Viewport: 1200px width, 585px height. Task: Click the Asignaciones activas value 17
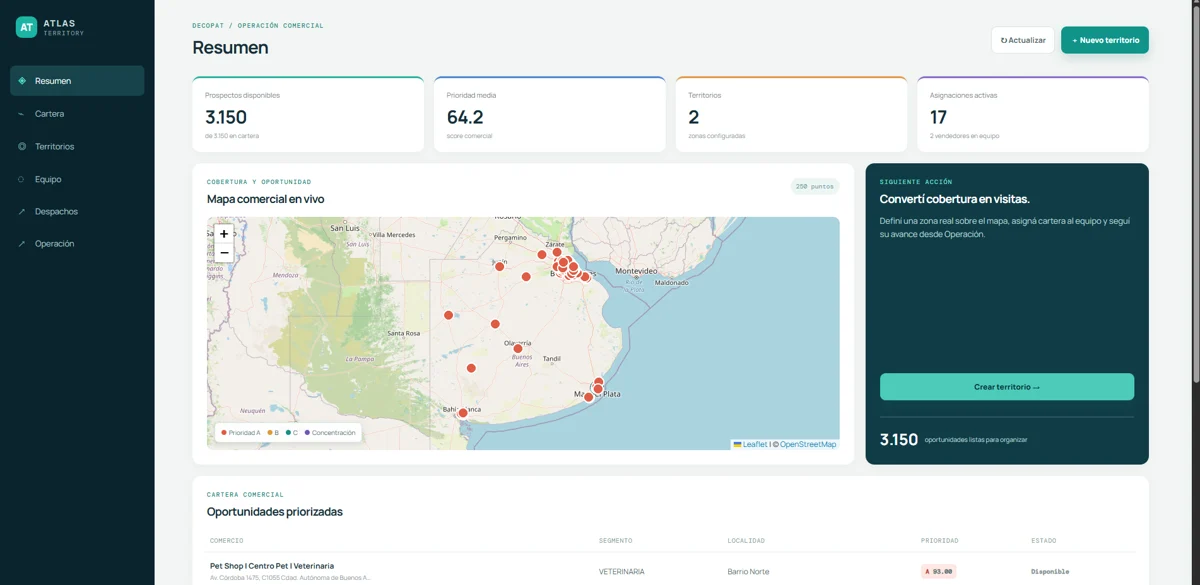(938, 117)
